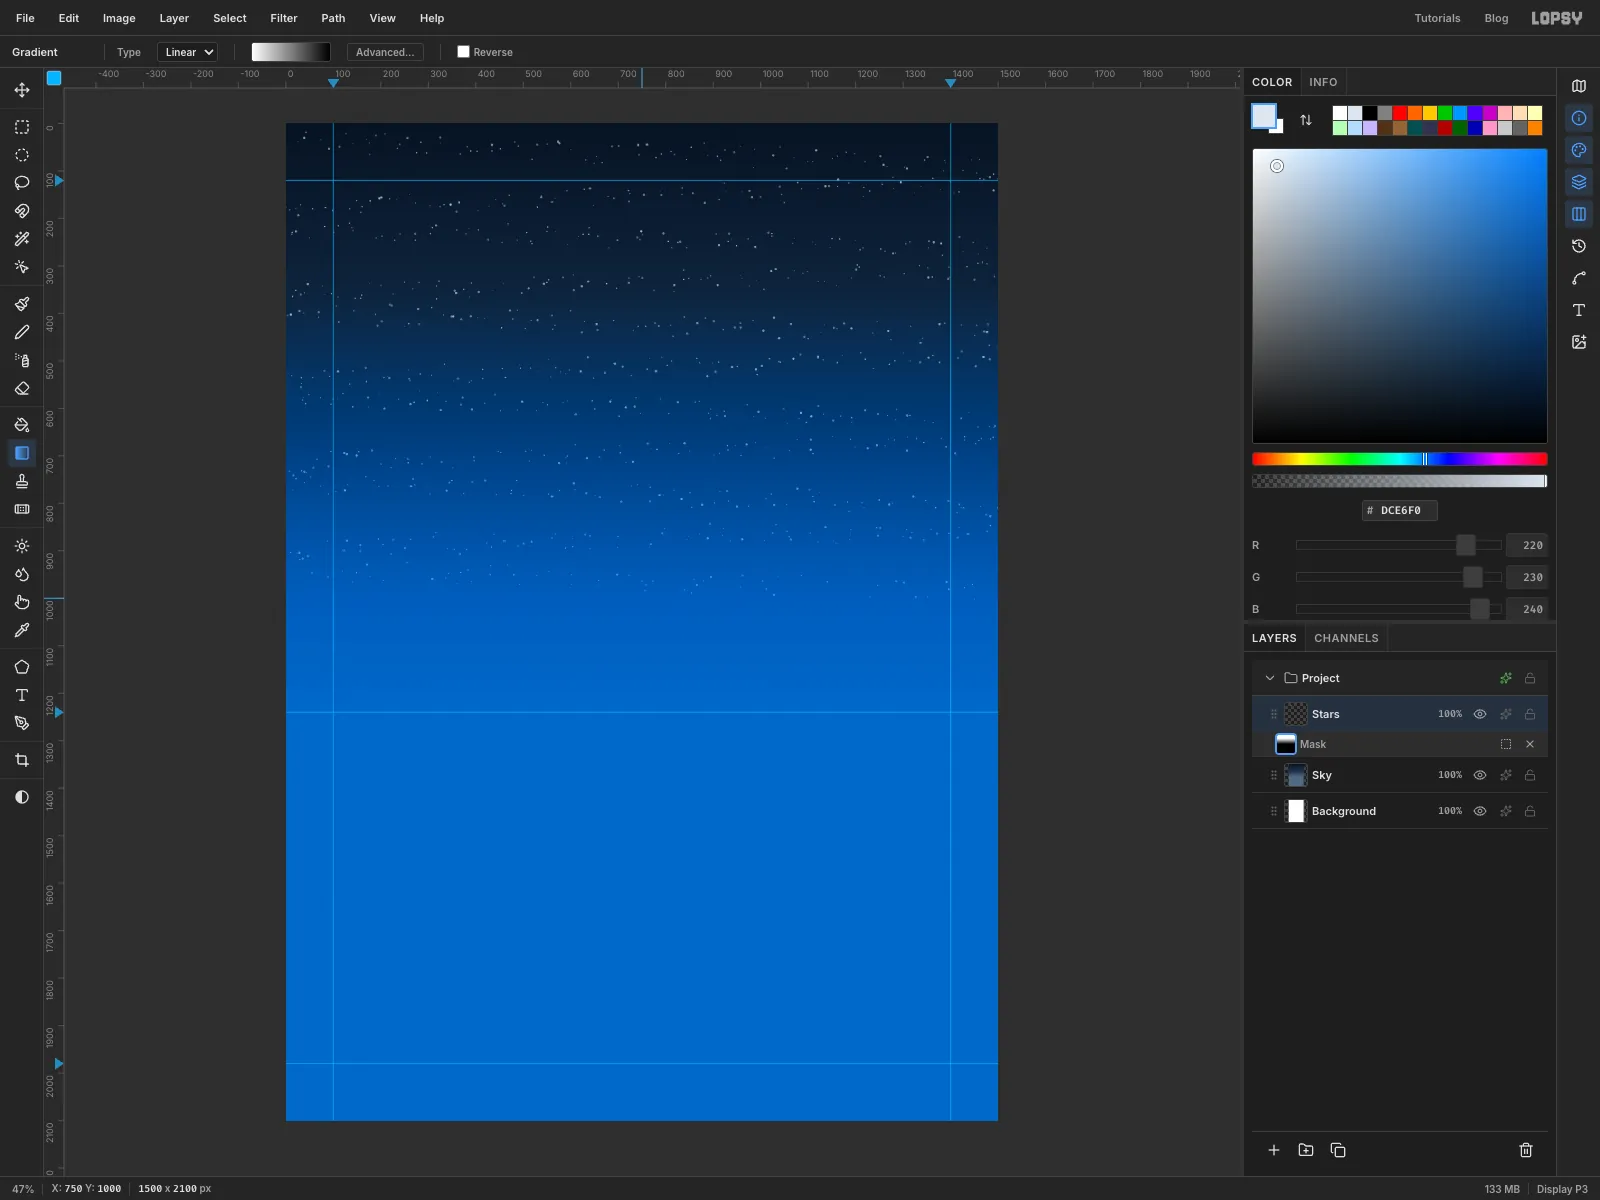The image size is (1600, 1200).
Task: Enable the Reverse gradient checkbox
Action: tap(463, 52)
